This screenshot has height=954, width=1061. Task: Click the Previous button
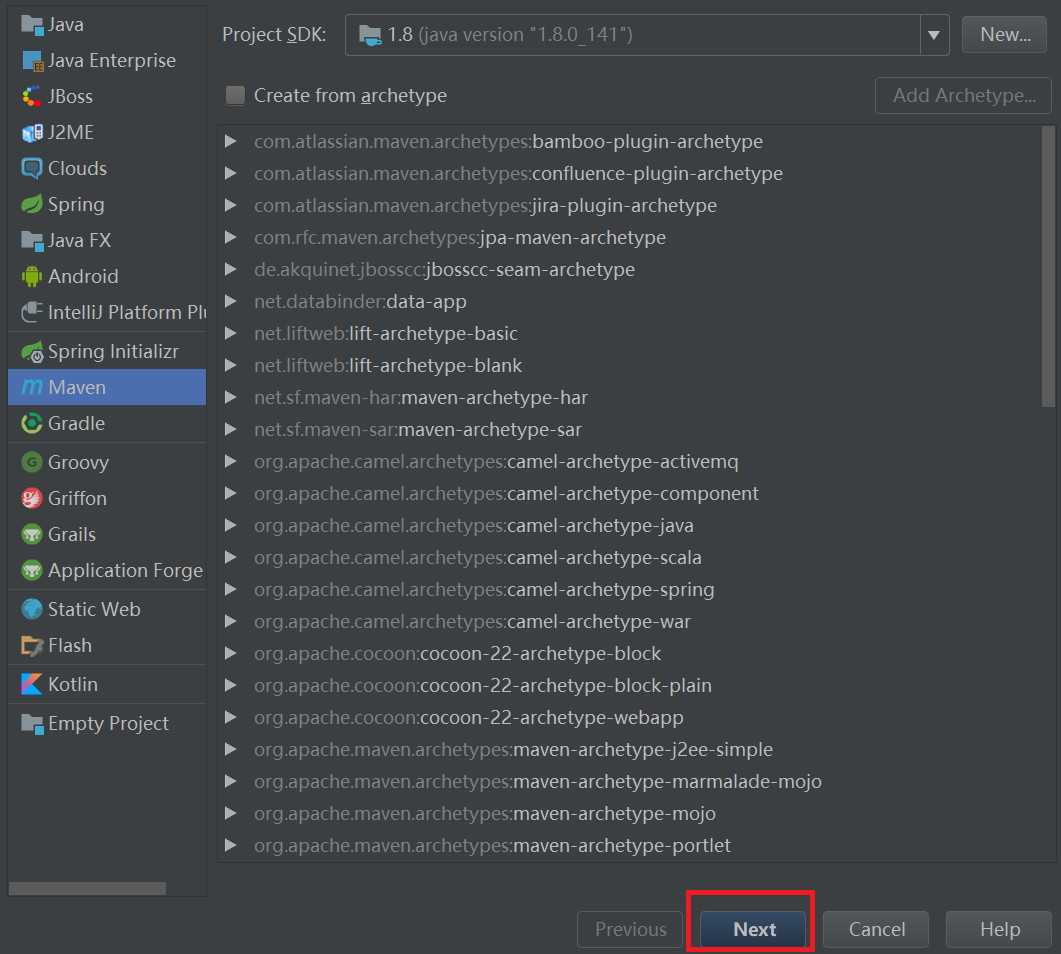point(630,930)
